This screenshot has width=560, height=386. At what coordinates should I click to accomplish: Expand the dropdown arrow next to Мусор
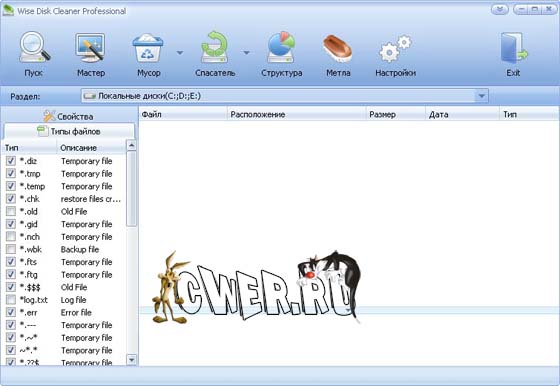pos(180,53)
